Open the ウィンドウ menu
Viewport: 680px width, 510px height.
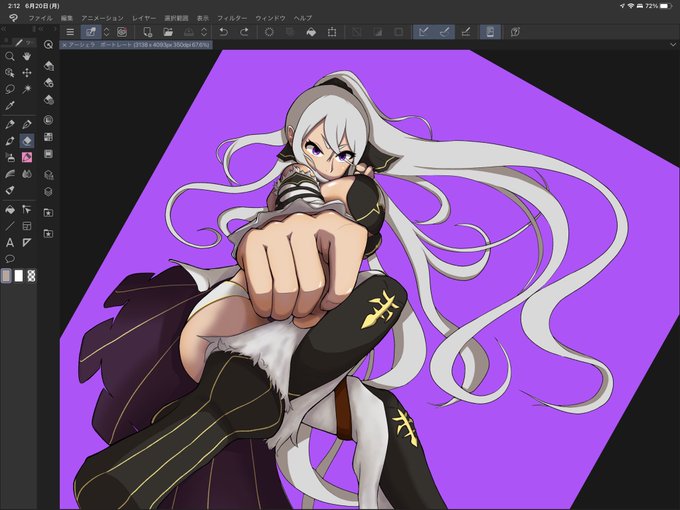pos(270,18)
